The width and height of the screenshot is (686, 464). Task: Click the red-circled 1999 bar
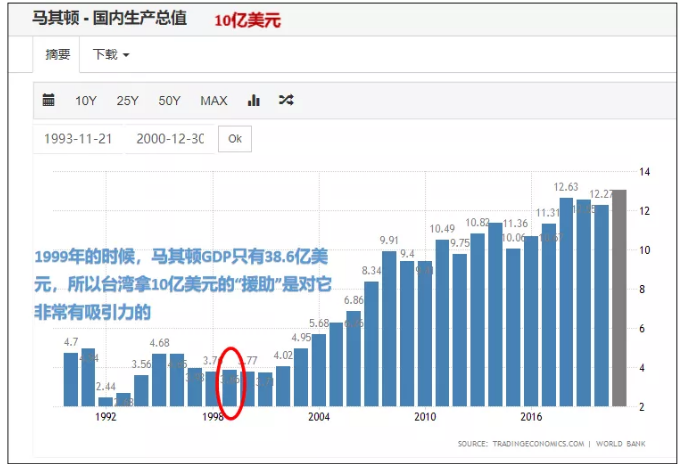230,388
